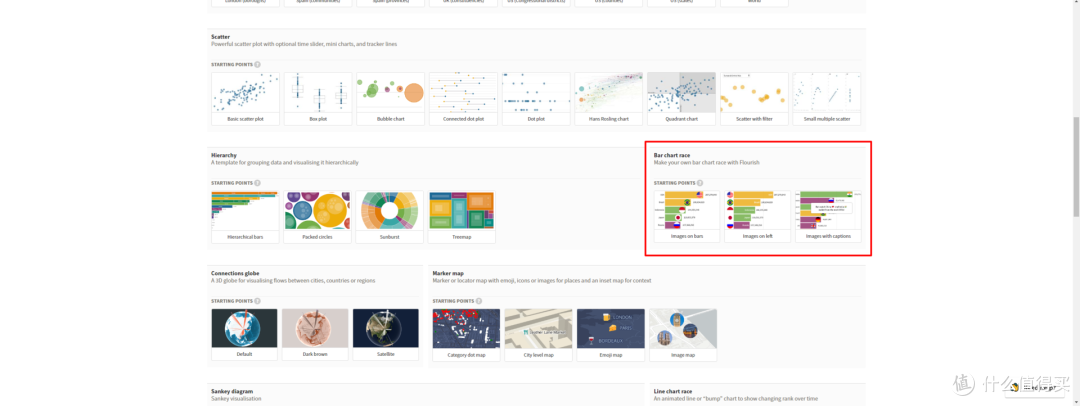The height and width of the screenshot is (406, 1080).
Task: Open the Small multiple scatter template
Action: click(827, 99)
